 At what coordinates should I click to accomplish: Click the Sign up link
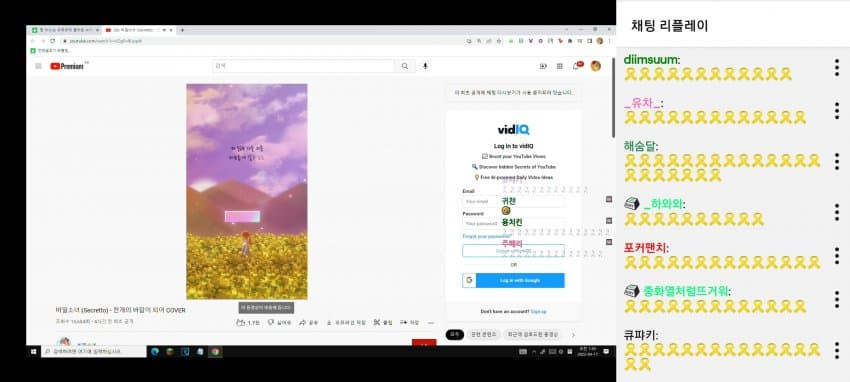[538, 312]
